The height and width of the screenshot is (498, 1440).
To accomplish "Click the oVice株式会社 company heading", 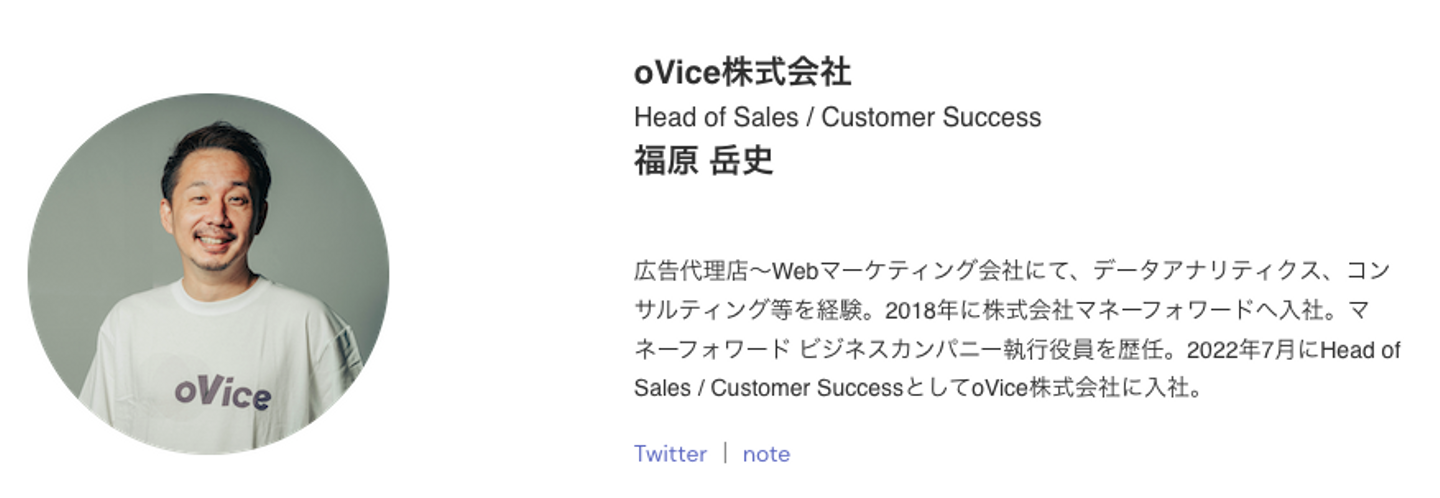I will [x=742, y=73].
